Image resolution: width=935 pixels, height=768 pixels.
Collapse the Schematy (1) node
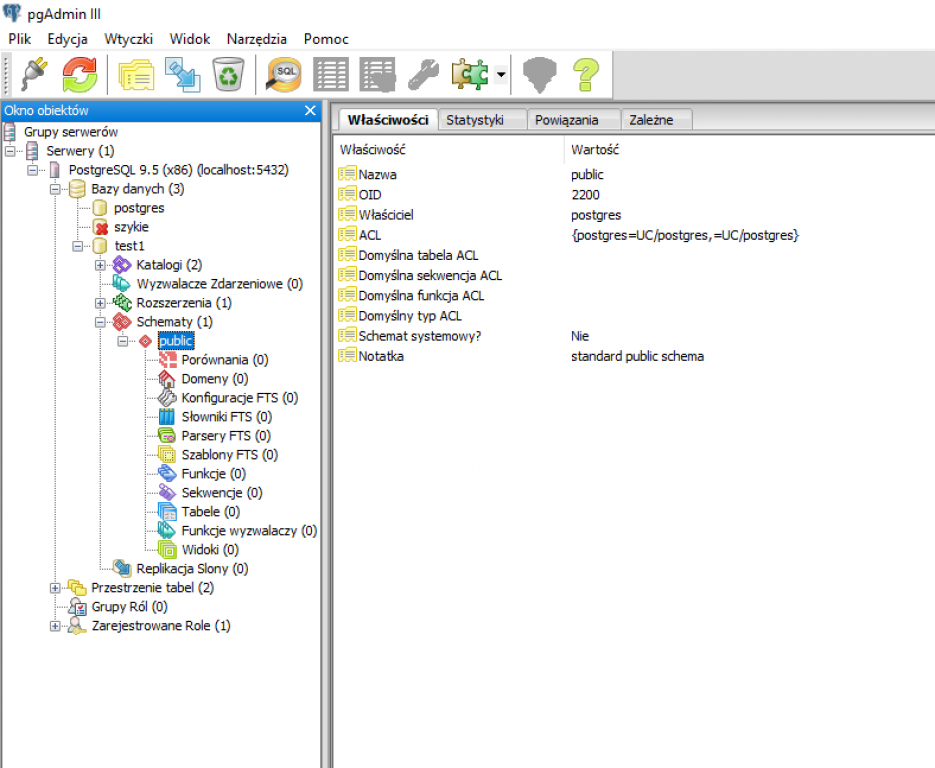101,322
